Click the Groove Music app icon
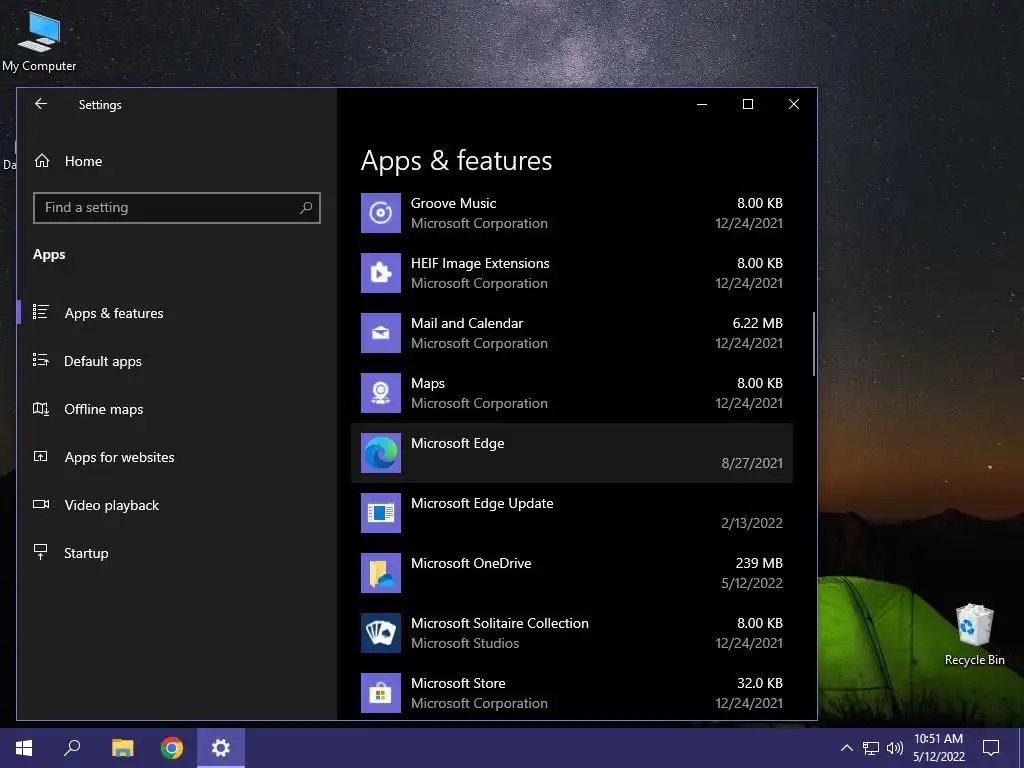 [x=381, y=213]
